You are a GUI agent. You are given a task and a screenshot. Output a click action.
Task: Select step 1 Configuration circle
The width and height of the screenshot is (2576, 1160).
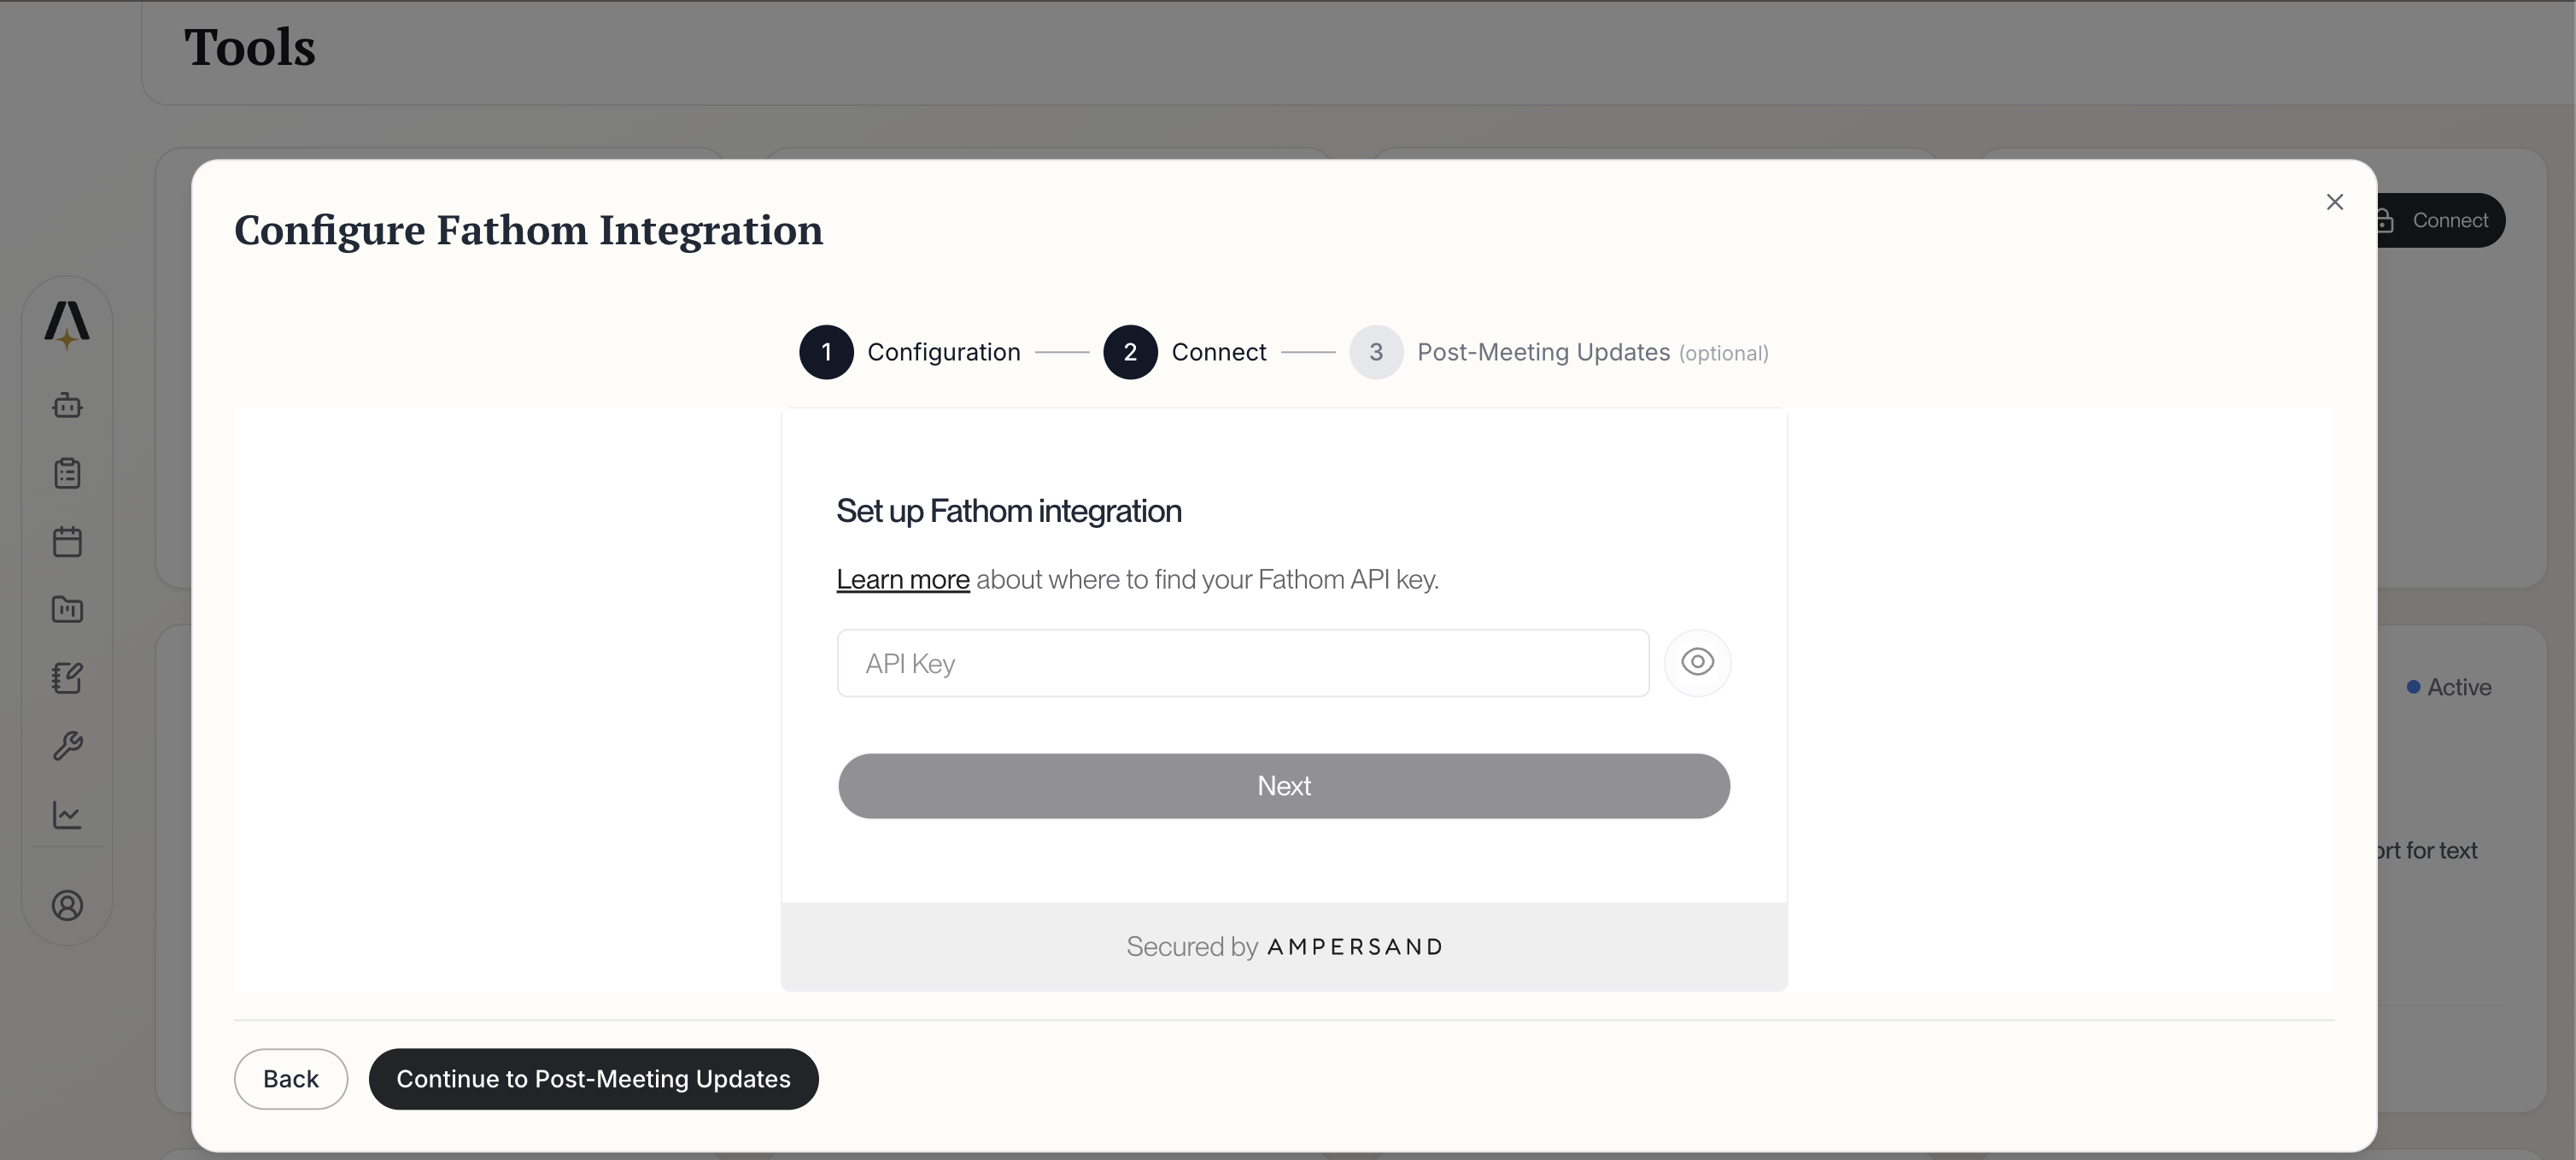tap(825, 351)
